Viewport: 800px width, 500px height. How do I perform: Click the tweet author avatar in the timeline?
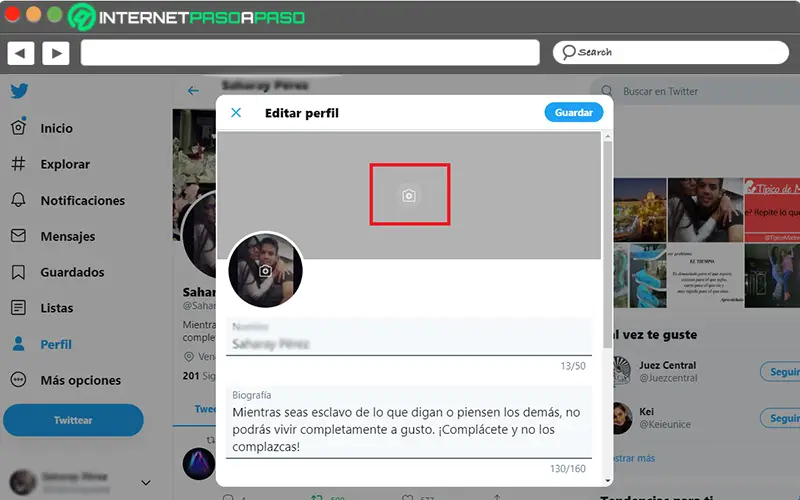(x=199, y=464)
